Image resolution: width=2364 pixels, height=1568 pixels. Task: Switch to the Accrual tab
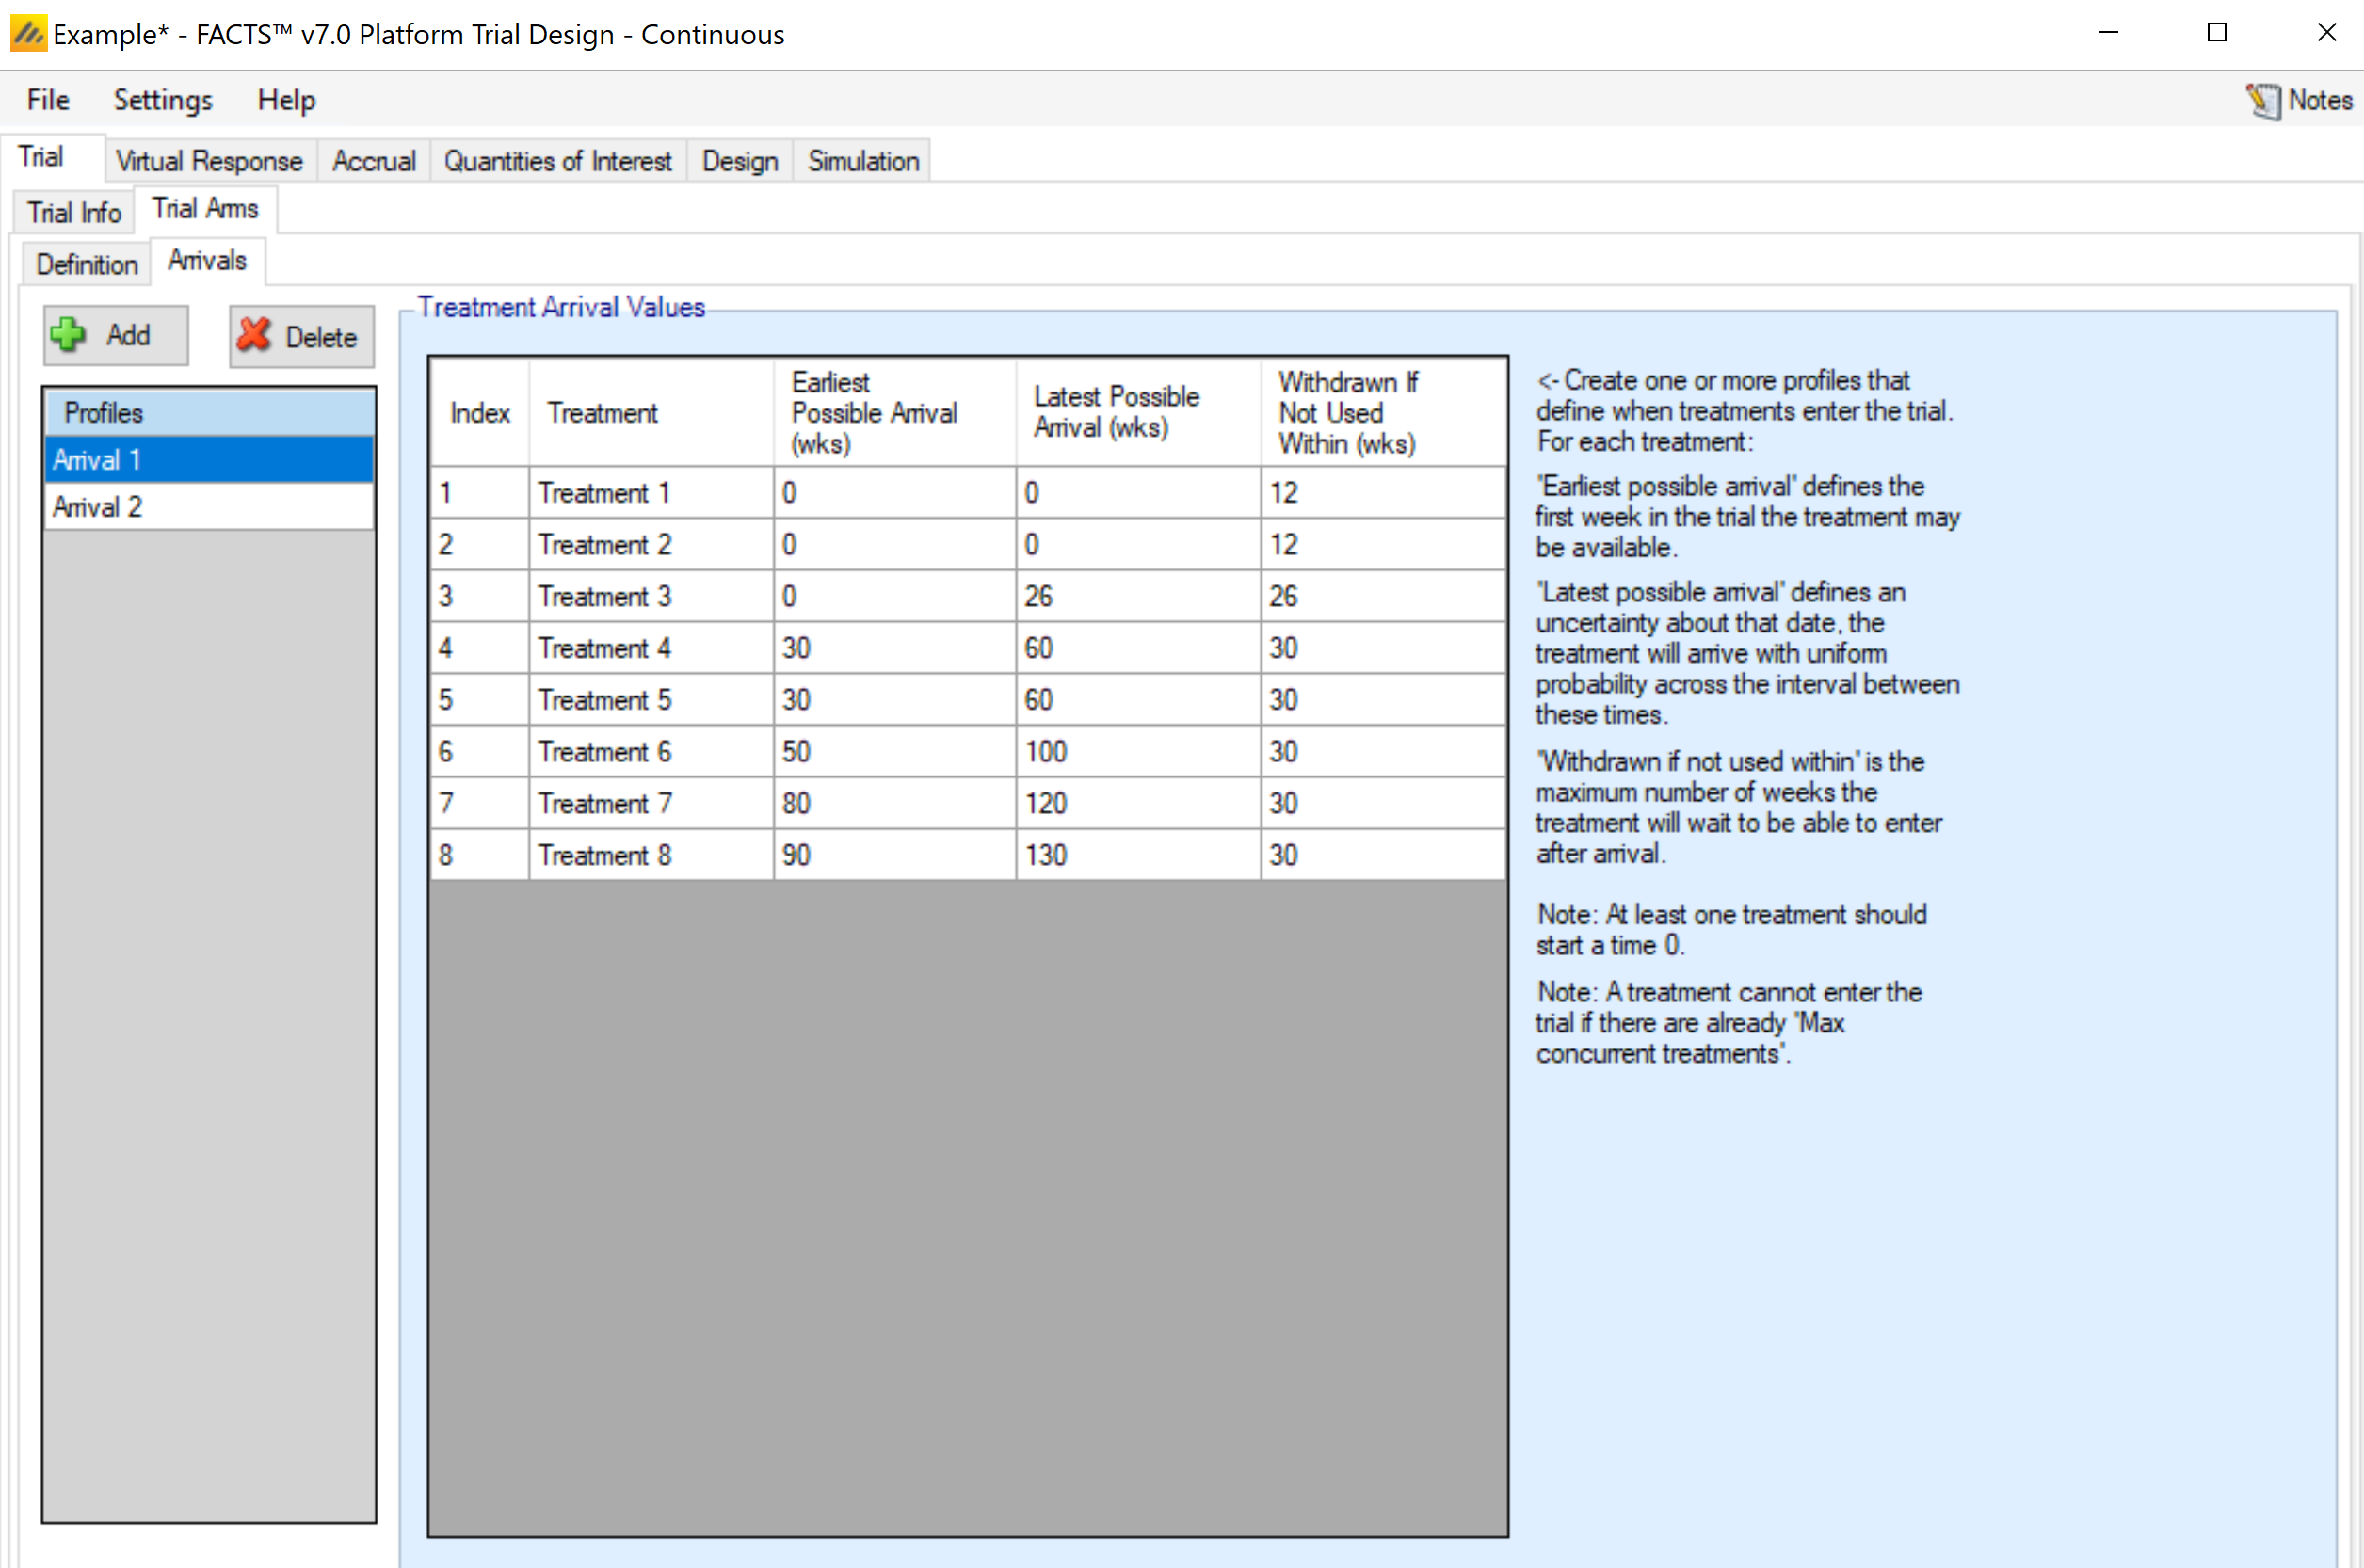[x=373, y=161]
